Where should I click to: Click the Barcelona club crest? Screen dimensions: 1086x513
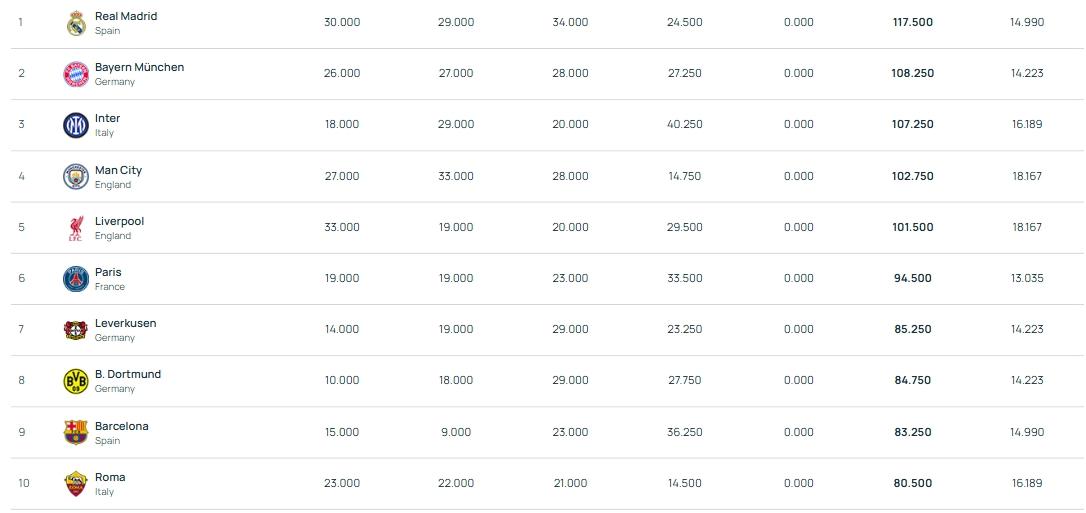pos(76,433)
